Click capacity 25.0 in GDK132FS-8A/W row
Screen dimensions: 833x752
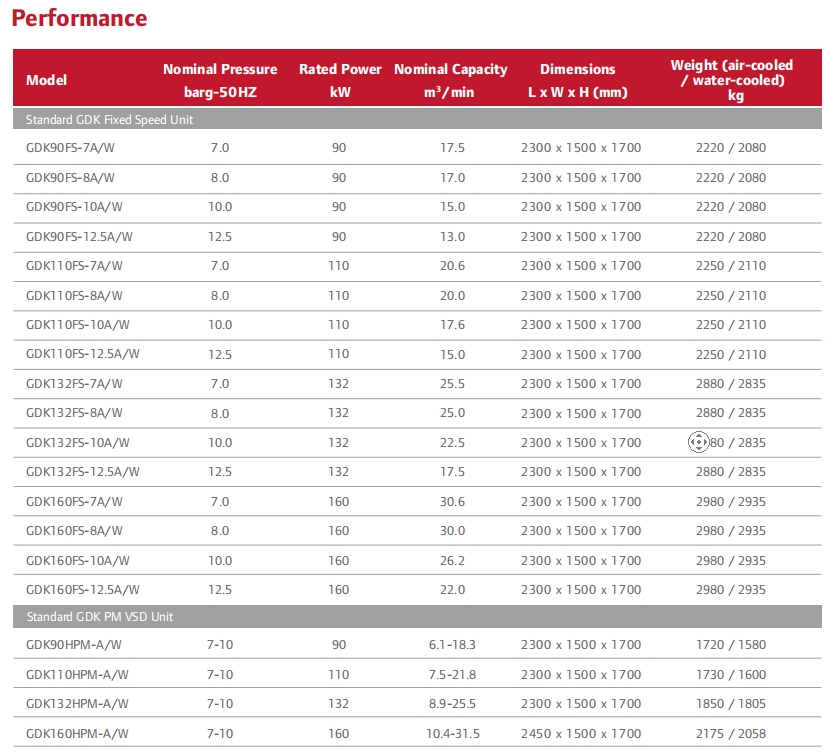(452, 413)
